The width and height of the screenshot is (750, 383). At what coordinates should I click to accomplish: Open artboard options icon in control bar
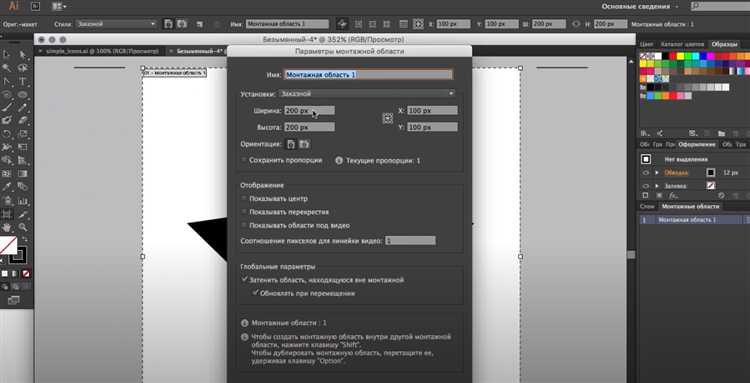pos(403,24)
